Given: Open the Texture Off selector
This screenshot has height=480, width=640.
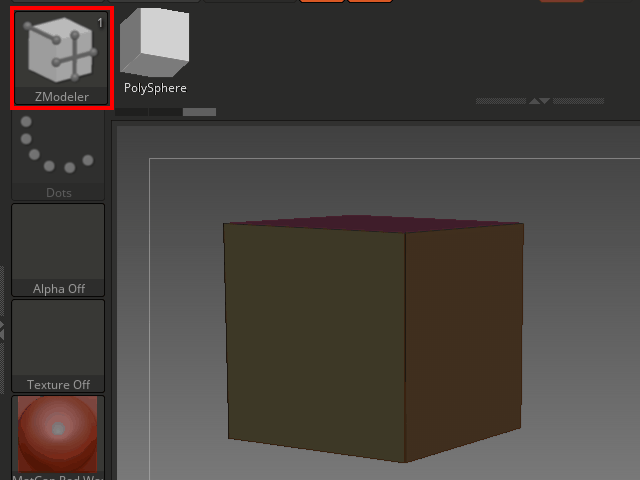Looking at the screenshot, I should coord(58,345).
